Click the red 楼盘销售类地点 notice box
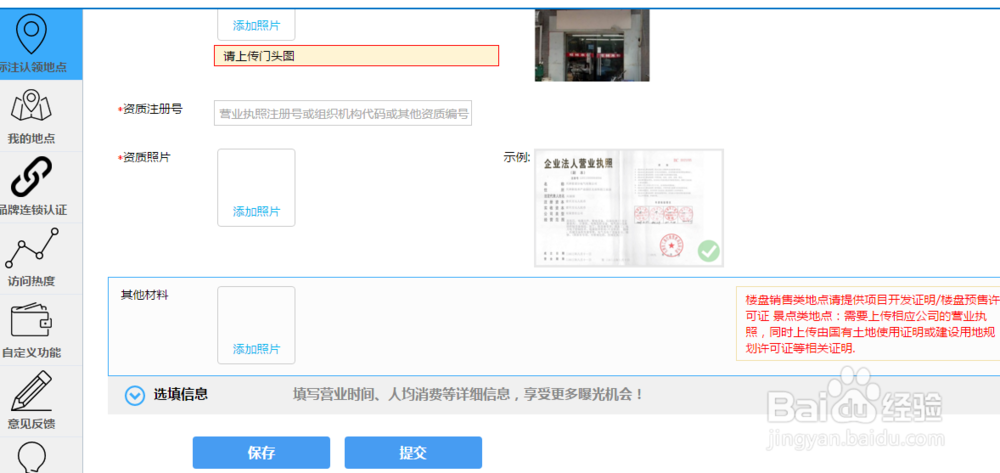The width and height of the screenshot is (1000, 473). (868, 324)
